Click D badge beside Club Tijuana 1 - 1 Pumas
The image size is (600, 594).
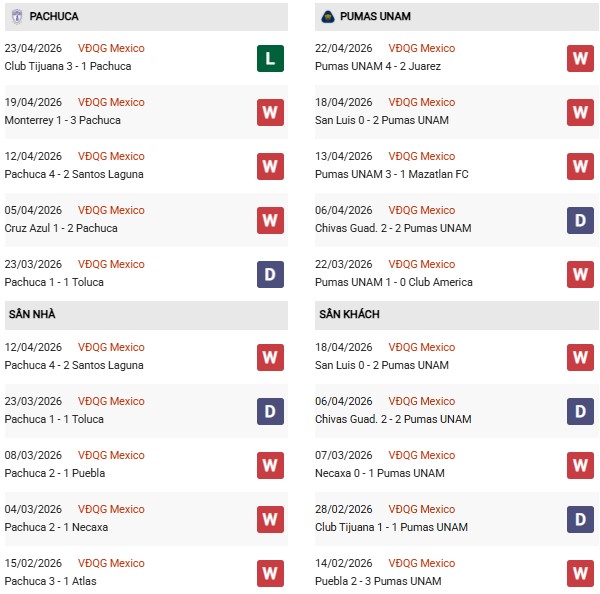coord(580,519)
